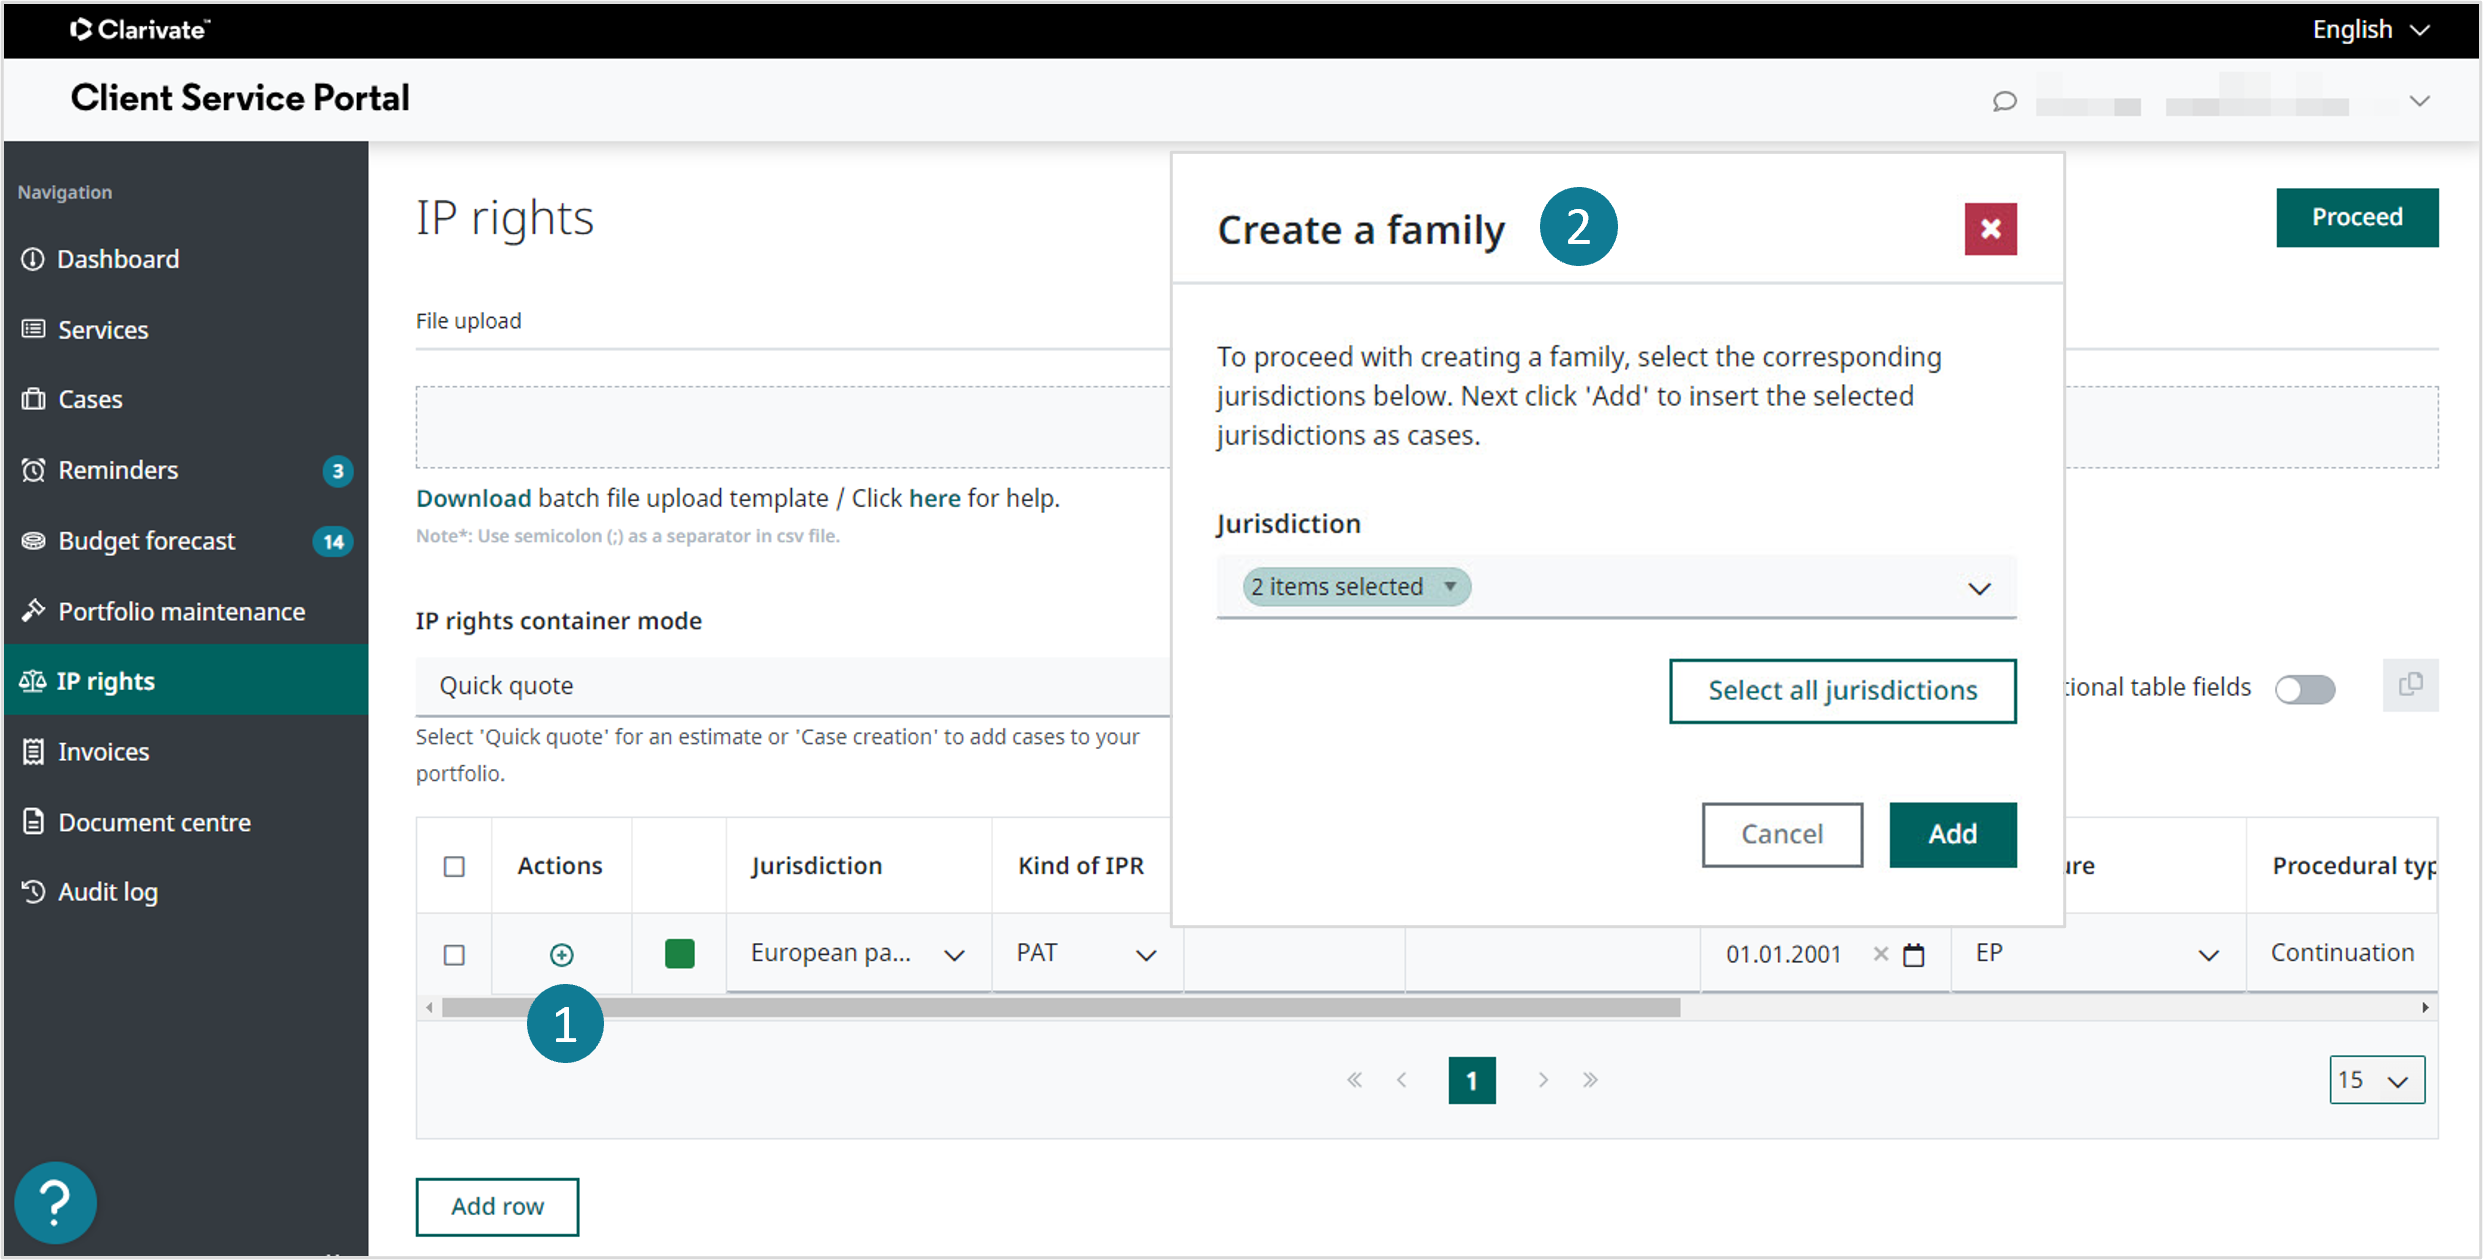The height and width of the screenshot is (1260, 2483).
Task: Clear the 01.01.2001 date value
Action: pos(1880,954)
